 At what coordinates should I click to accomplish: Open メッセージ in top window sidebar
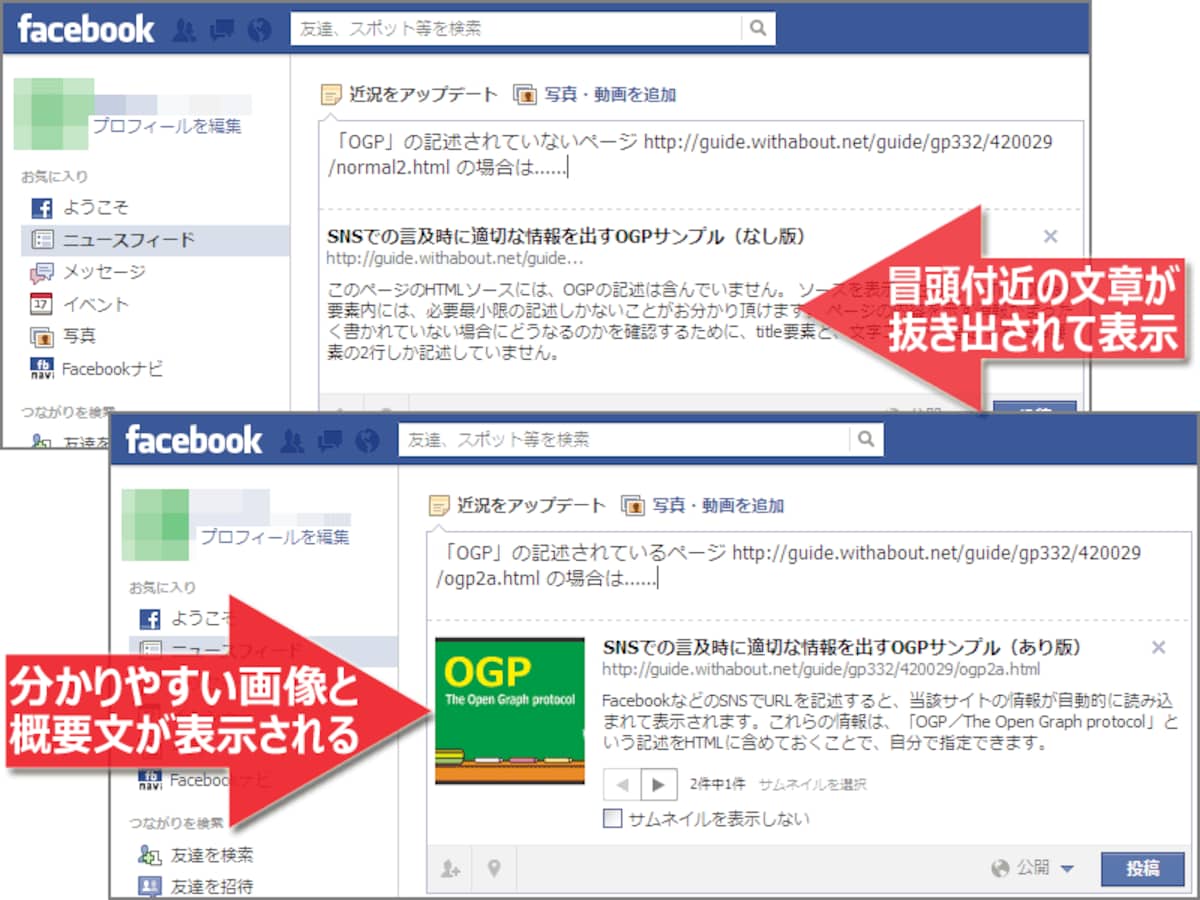[x=105, y=272]
